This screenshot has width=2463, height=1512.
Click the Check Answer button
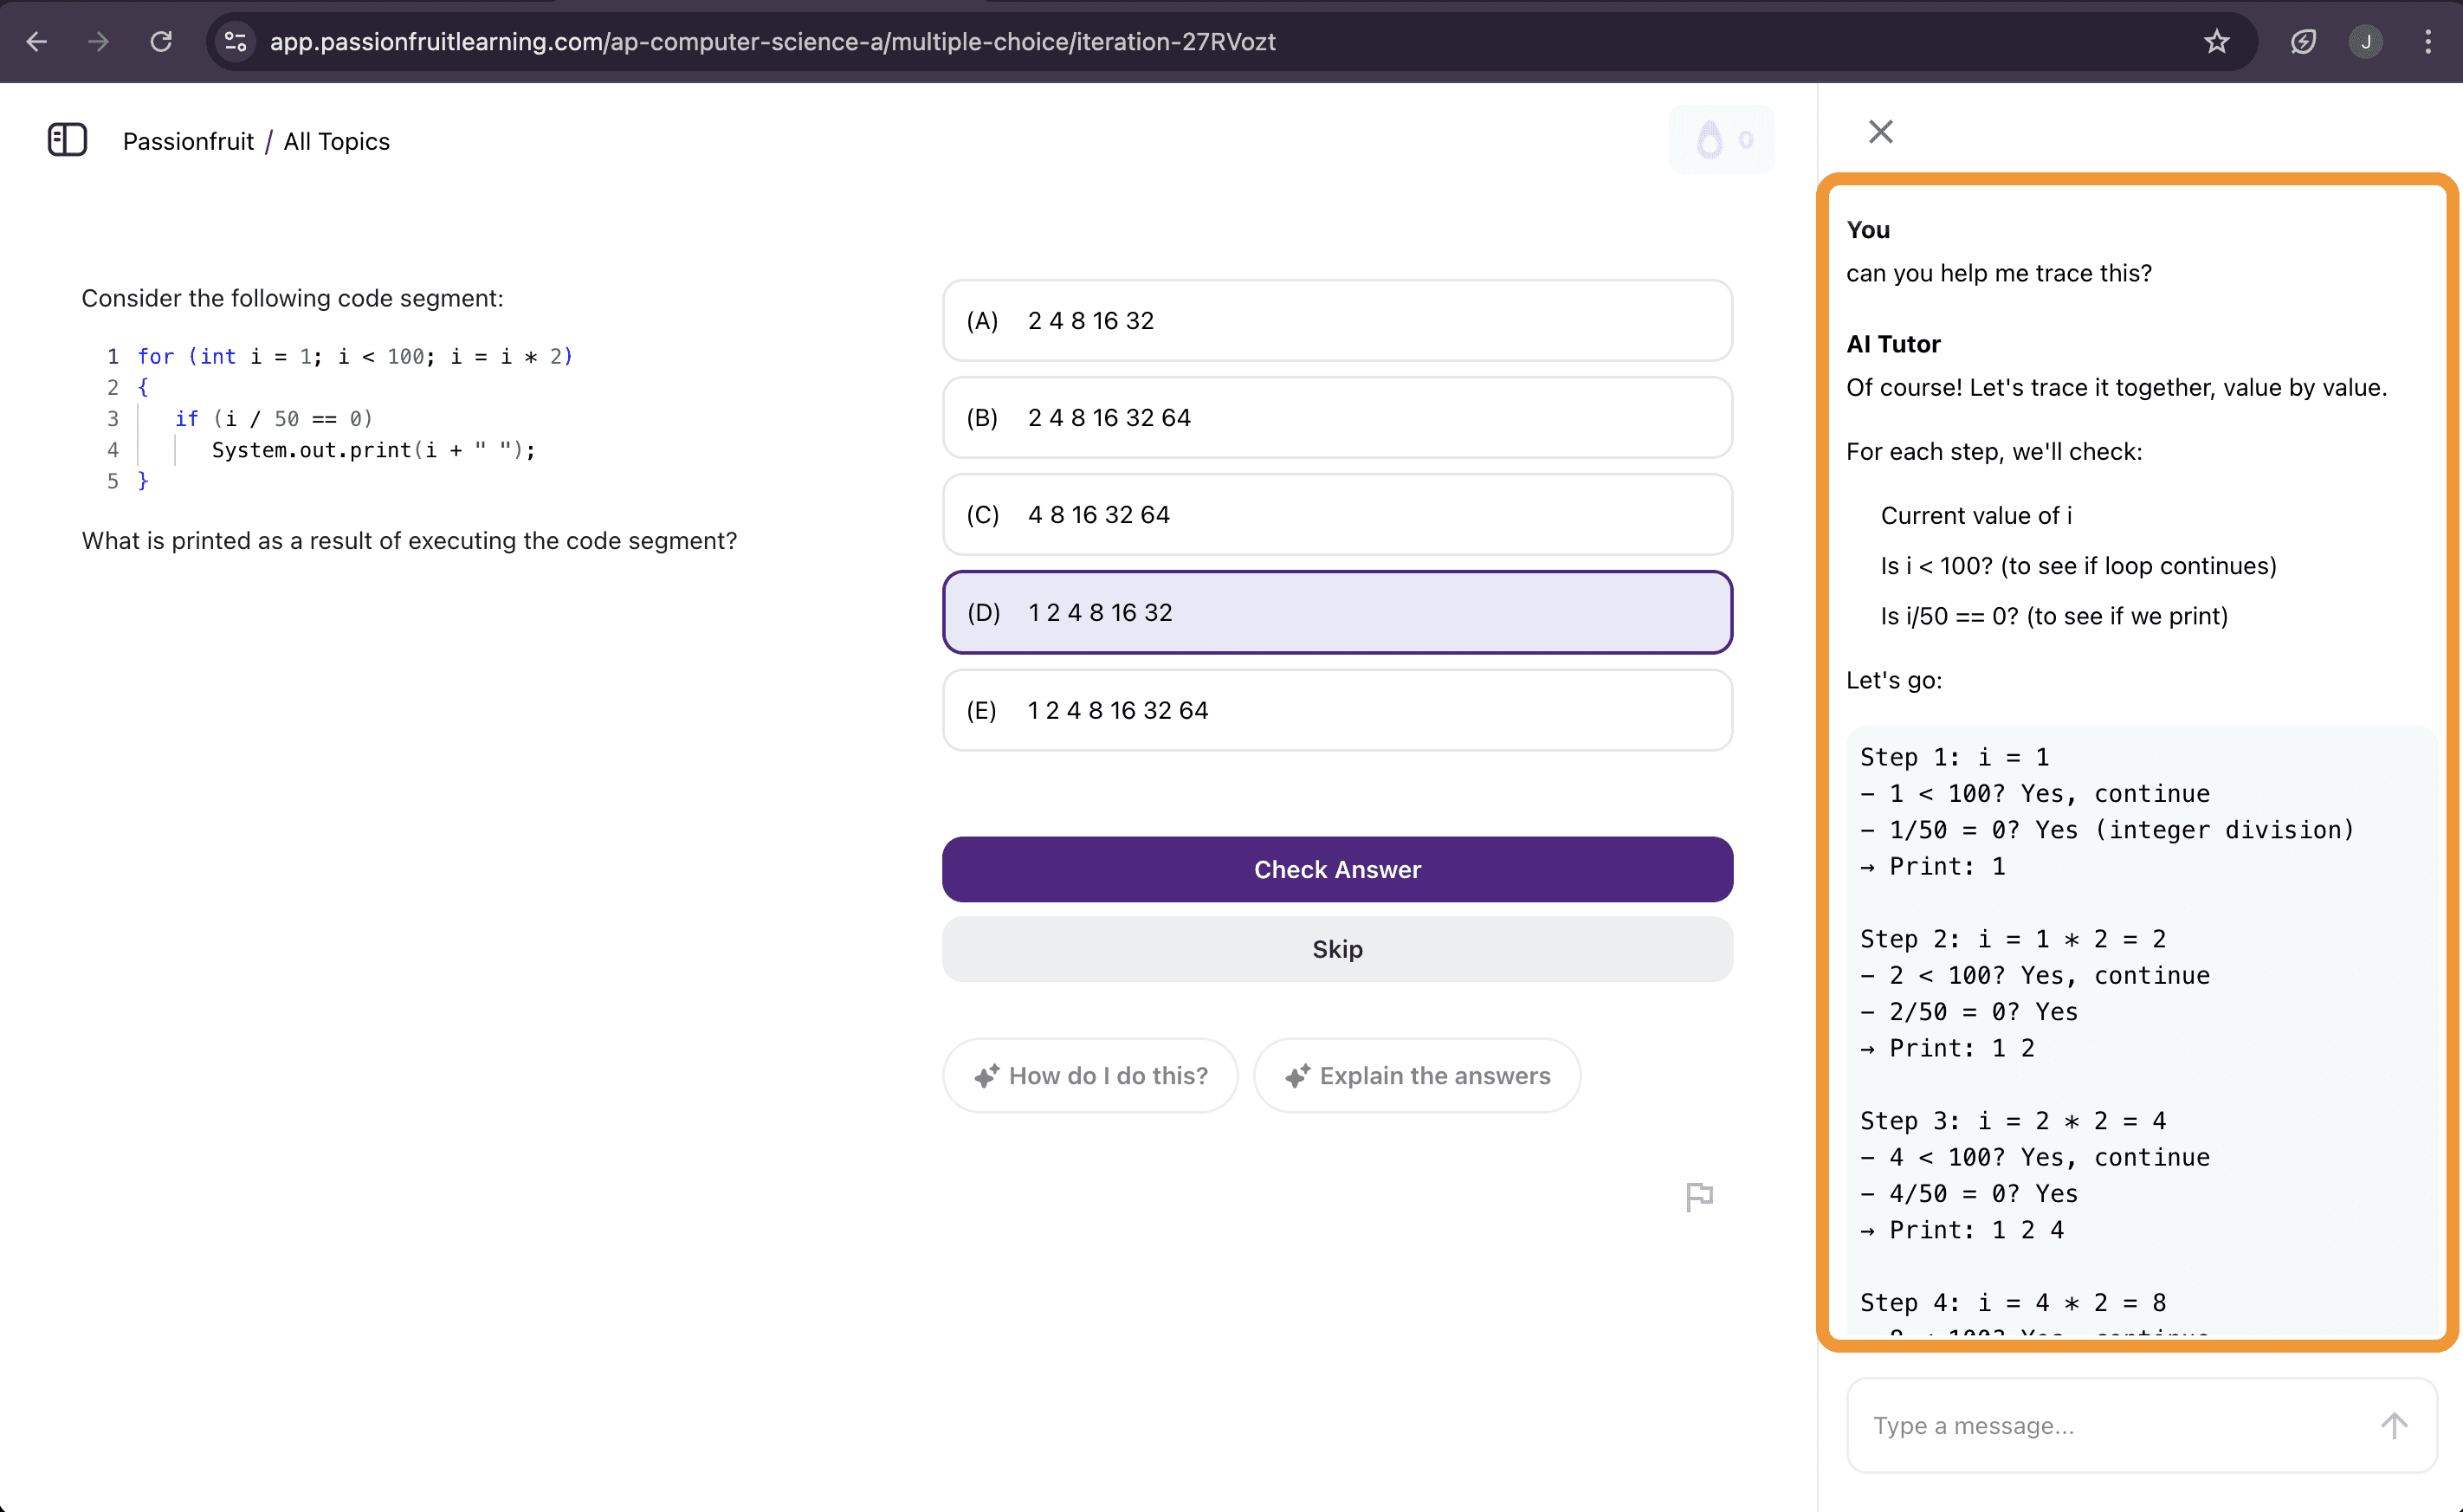click(x=1337, y=869)
